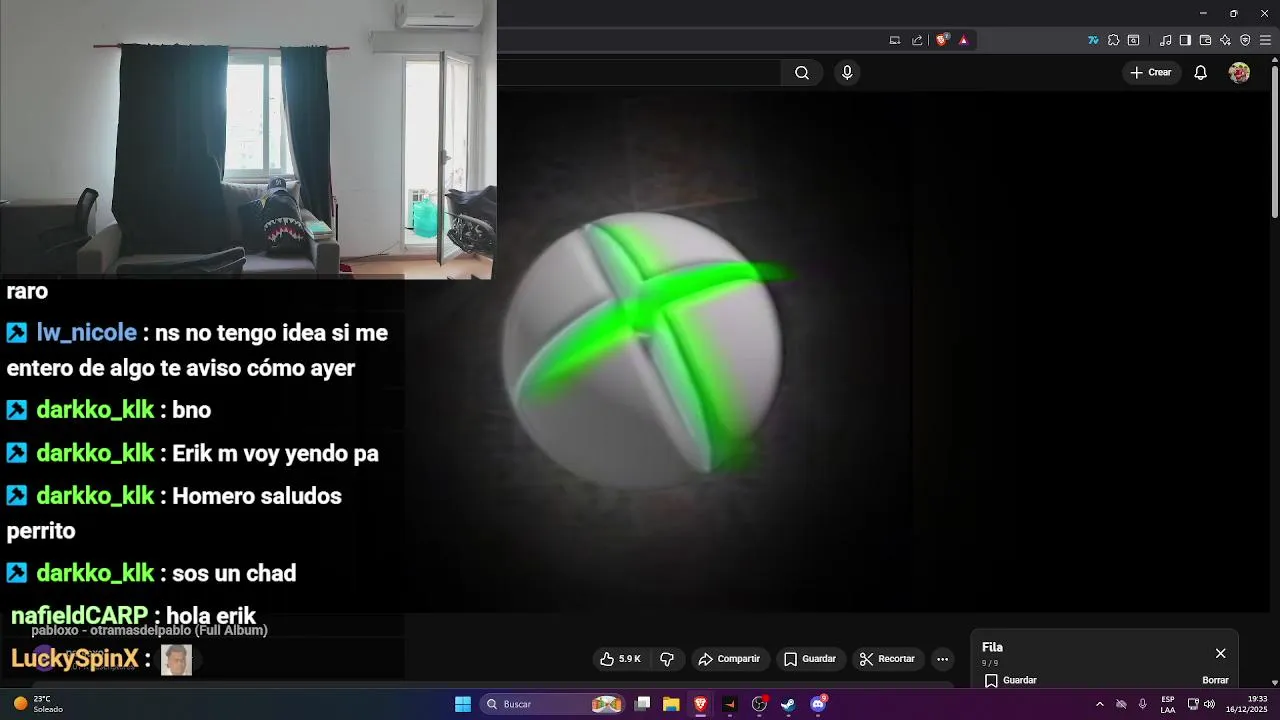1280x720 pixels.
Task: Open weather widget 23°C Soleado
Action: coord(38,704)
